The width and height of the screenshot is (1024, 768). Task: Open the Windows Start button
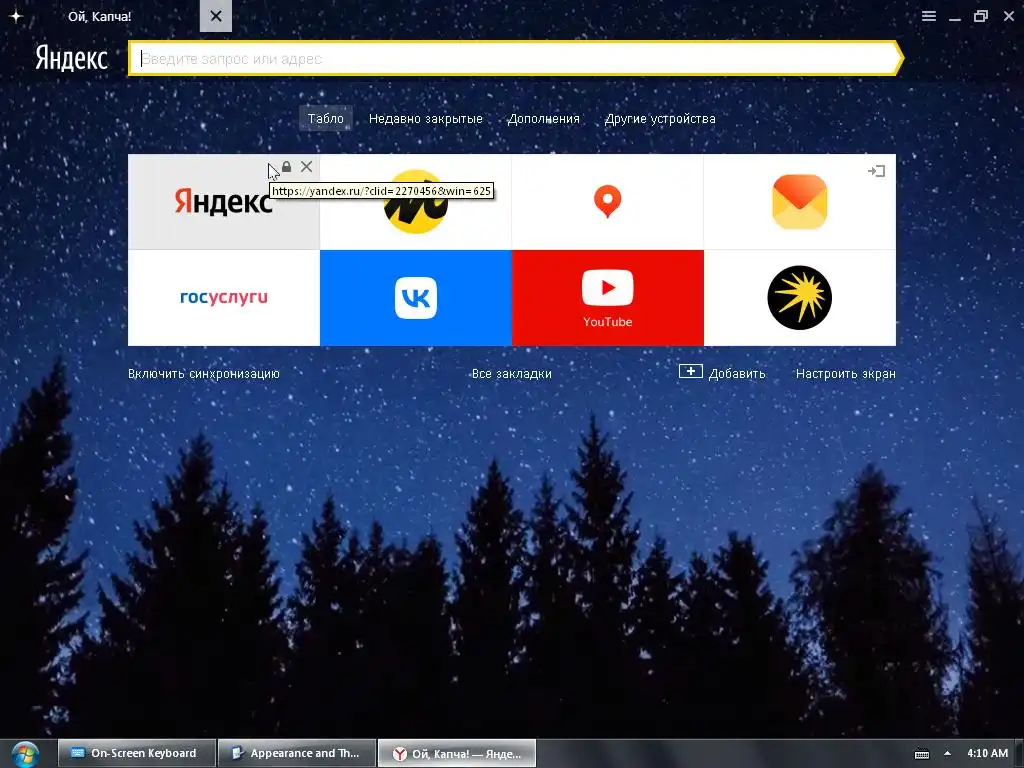click(x=25, y=754)
